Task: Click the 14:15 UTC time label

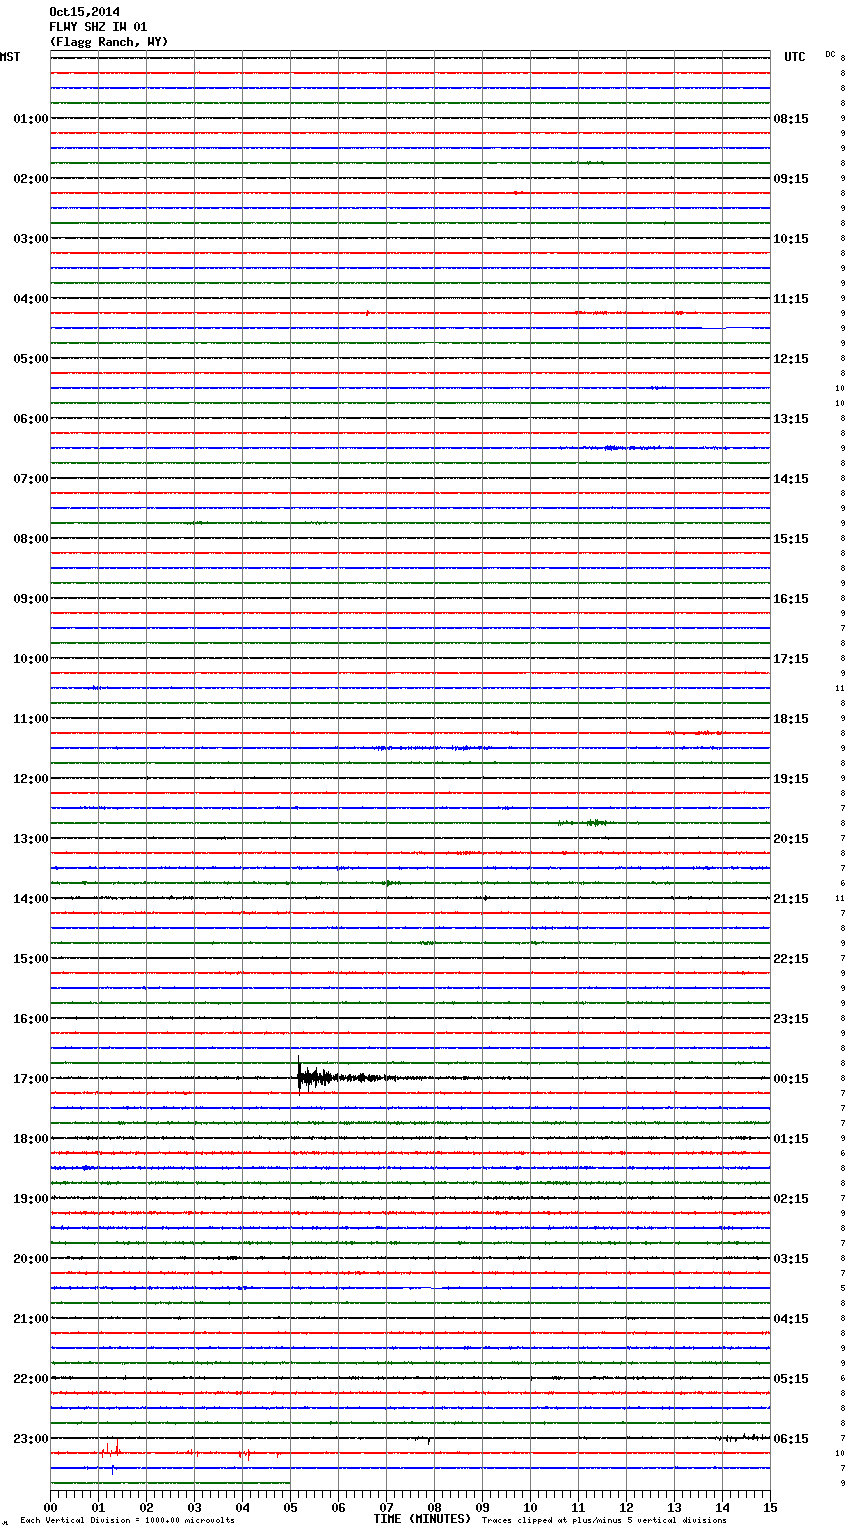Action: [x=791, y=479]
